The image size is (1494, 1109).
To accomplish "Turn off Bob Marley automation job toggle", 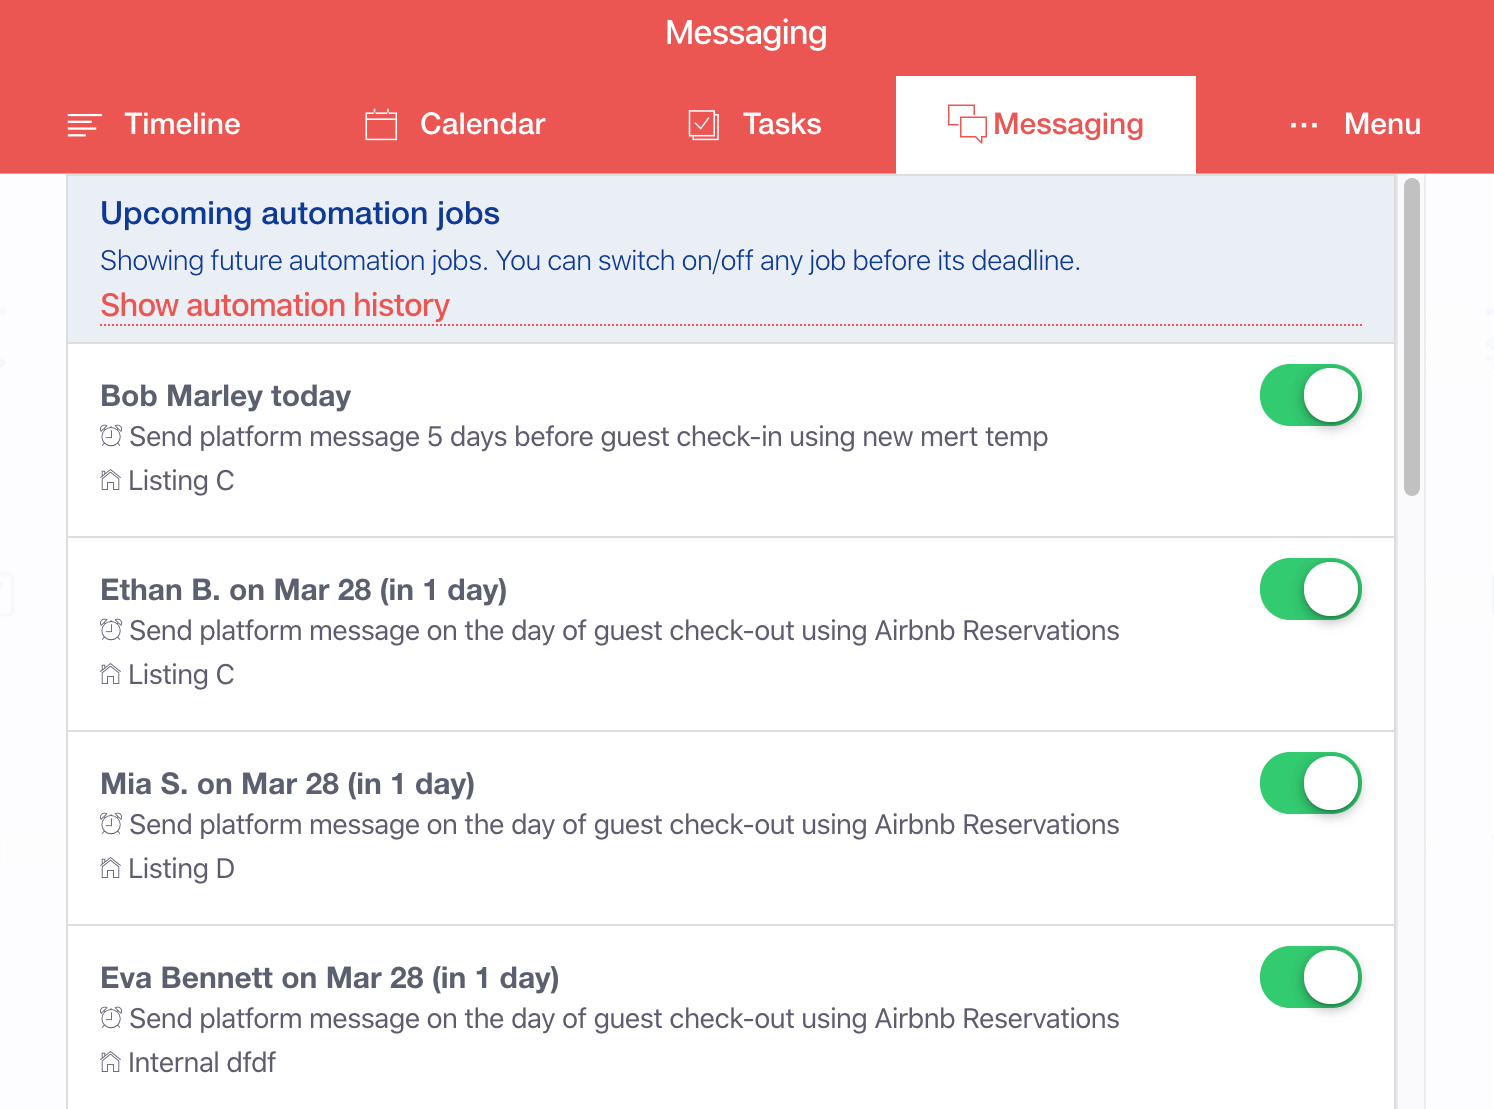I will (x=1310, y=395).
